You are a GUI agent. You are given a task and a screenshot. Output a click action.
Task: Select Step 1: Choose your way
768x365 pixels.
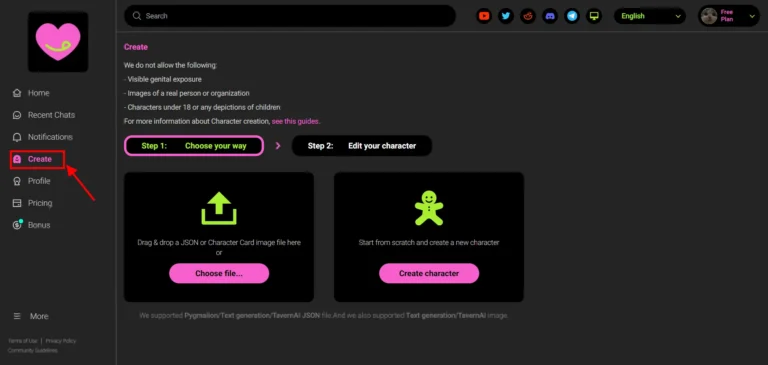tap(194, 146)
